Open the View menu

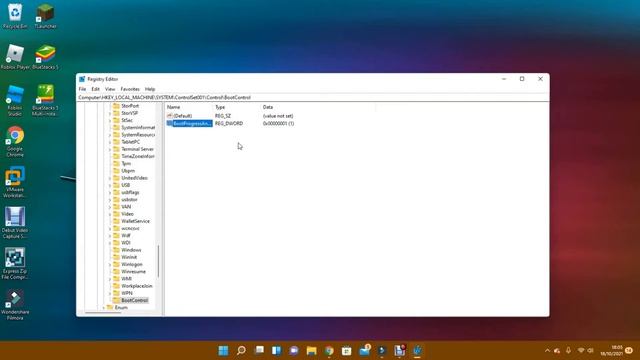pyautogui.click(x=110, y=89)
